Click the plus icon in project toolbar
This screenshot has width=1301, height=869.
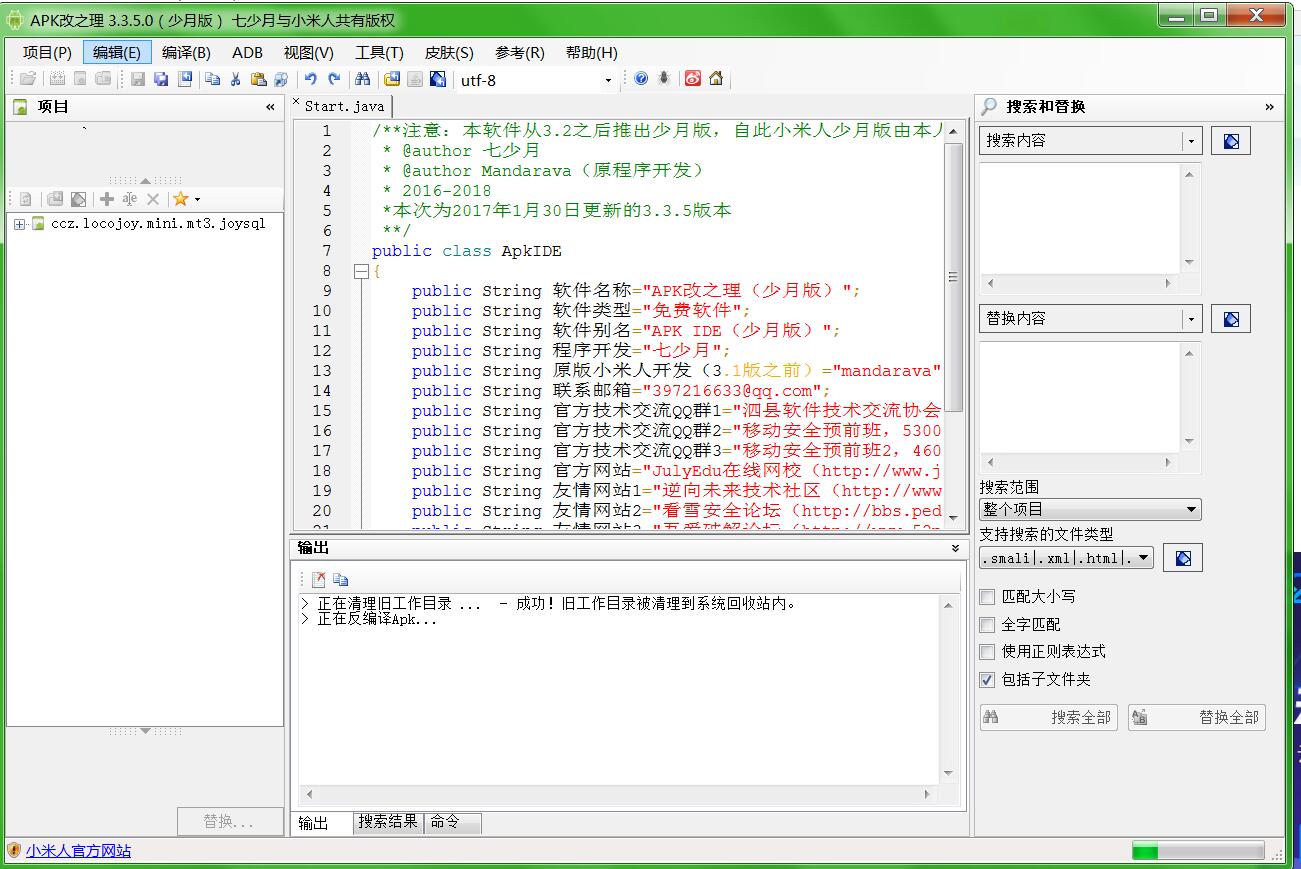click(107, 199)
